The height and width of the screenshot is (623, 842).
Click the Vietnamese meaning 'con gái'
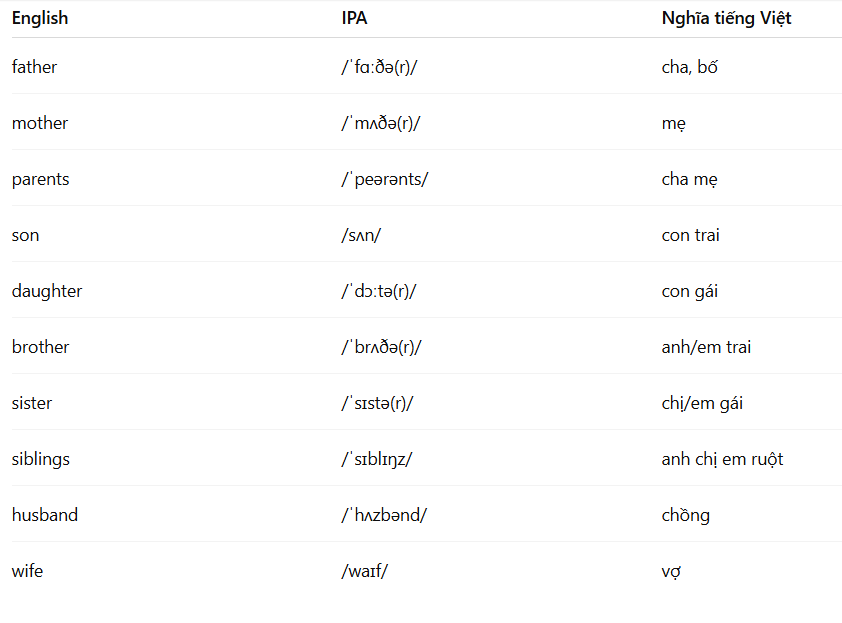tap(689, 291)
